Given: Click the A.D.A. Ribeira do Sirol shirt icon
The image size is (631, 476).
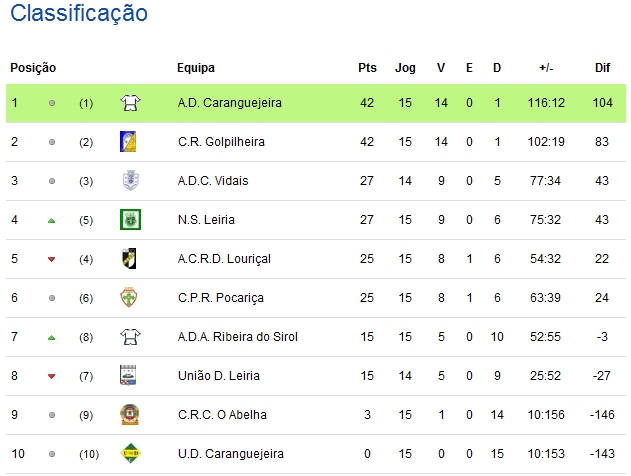Looking at the screenshot, I should 129,336.
